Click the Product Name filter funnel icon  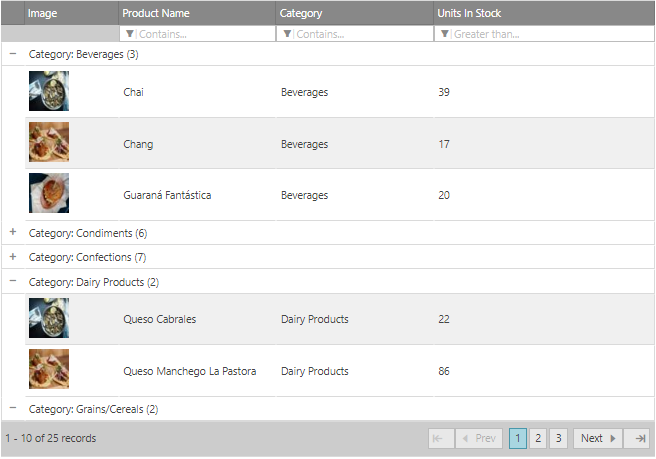pos(129,34)
